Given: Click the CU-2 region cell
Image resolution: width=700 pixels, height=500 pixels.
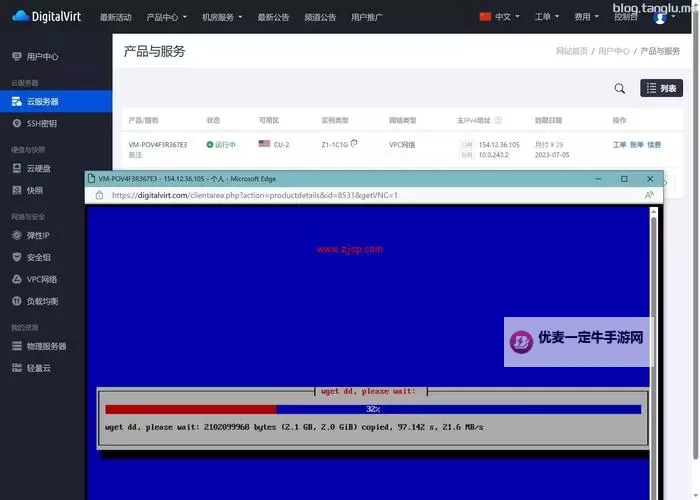Looking at the screenshot, I should point(274,144).
